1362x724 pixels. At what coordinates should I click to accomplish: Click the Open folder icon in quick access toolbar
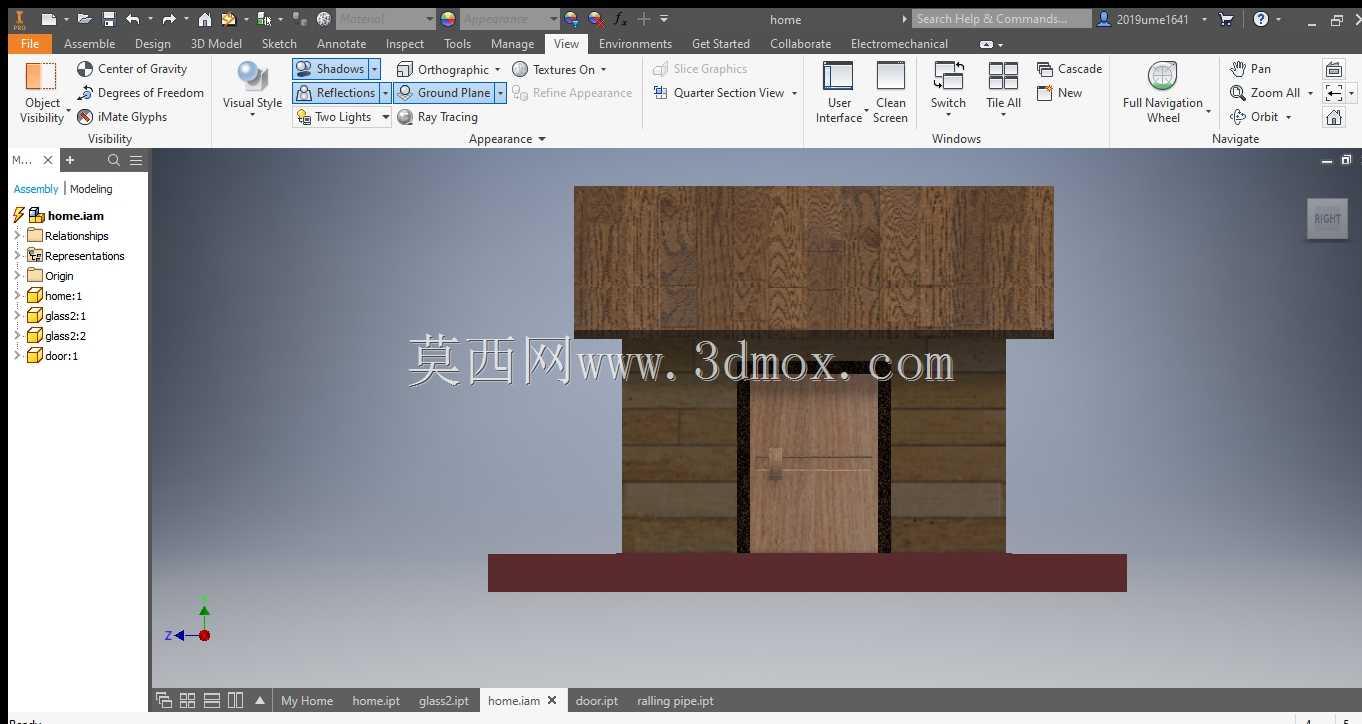[85, 19]
